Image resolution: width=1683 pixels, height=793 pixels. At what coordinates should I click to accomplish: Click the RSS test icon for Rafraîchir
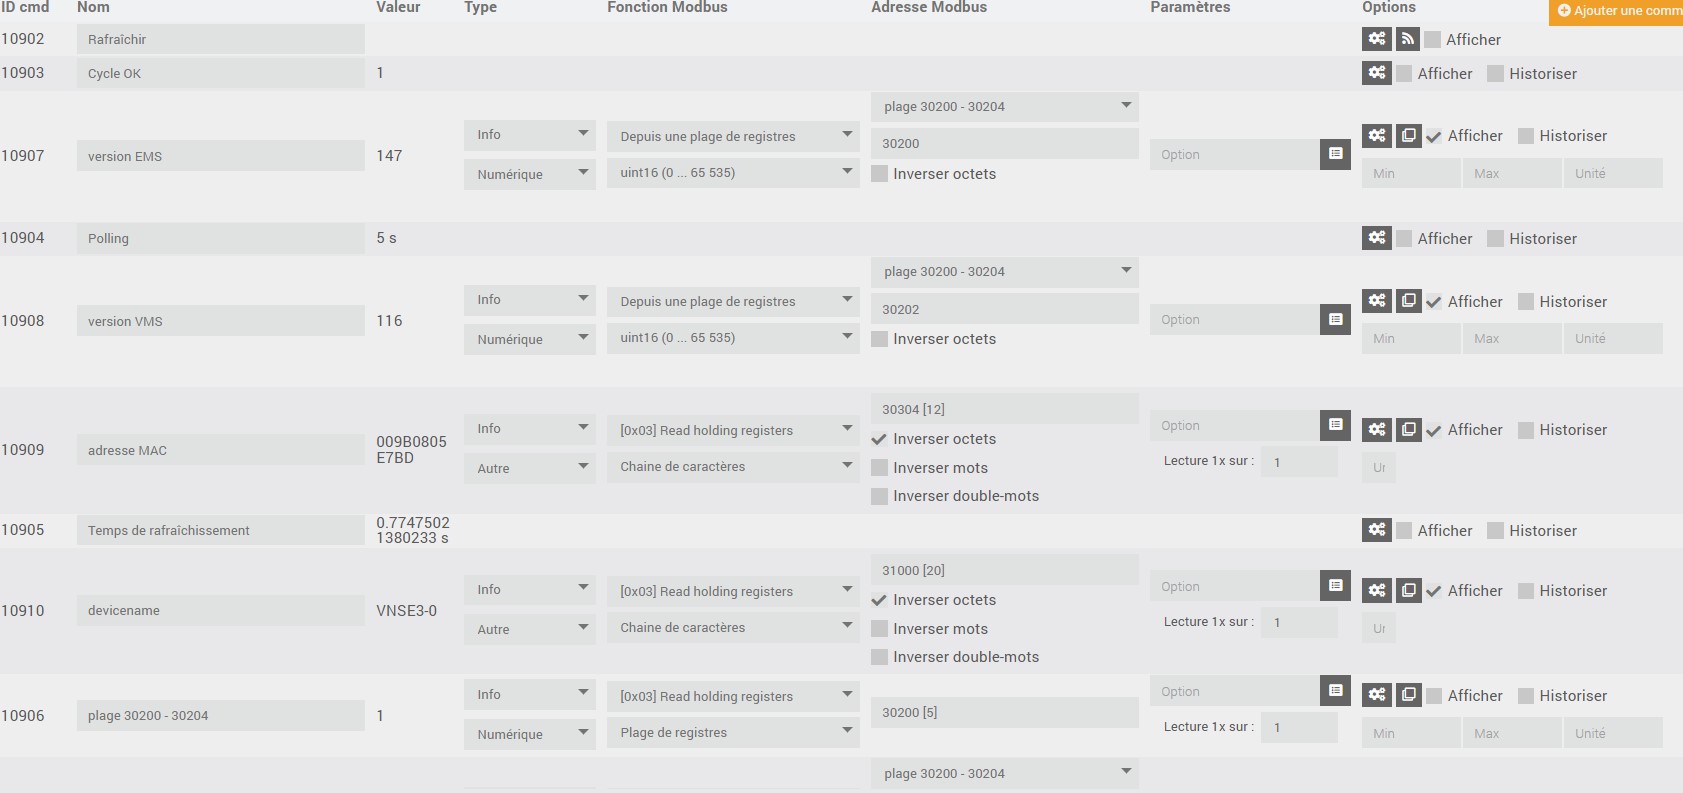click(x=1407, y=39)
